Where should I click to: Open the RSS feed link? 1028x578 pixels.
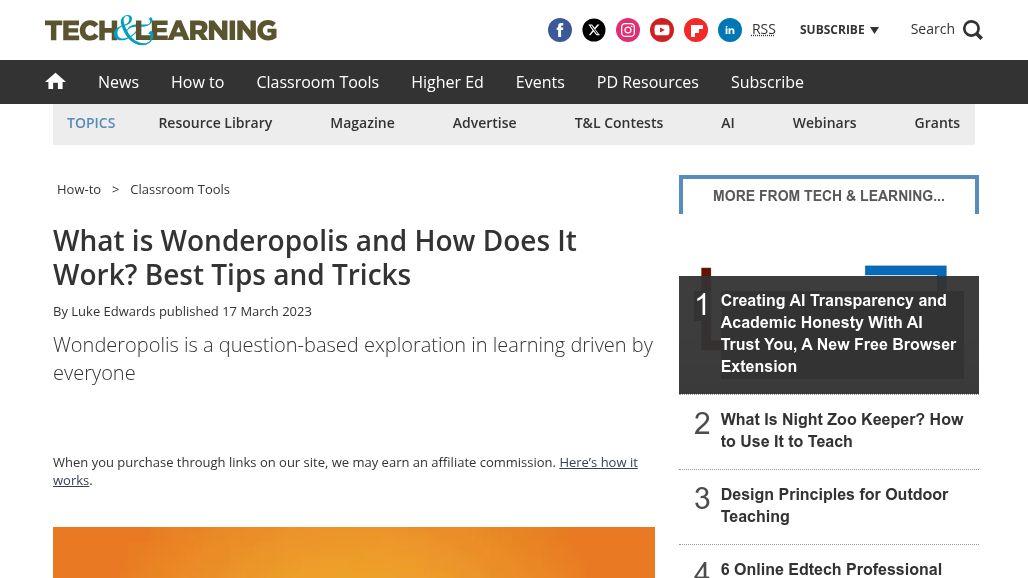click(763, 29)
